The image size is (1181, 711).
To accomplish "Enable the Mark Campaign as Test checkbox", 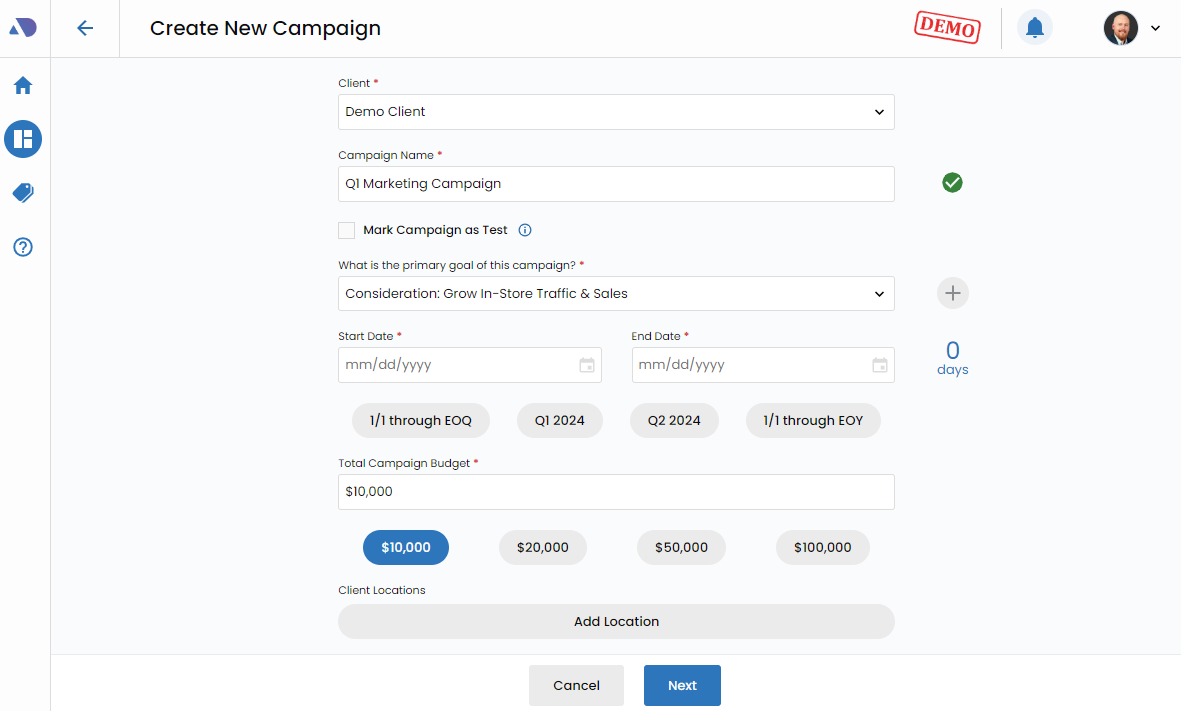I will coord(347,230).
